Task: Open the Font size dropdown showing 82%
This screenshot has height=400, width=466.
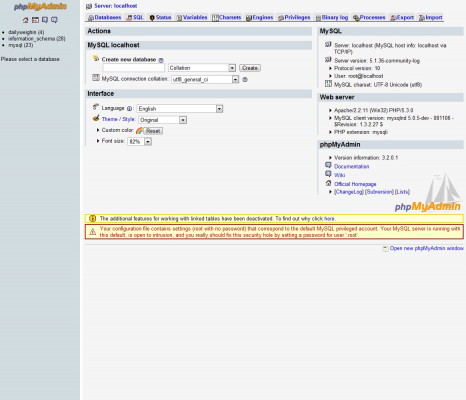Action: [x=140, y=142]
